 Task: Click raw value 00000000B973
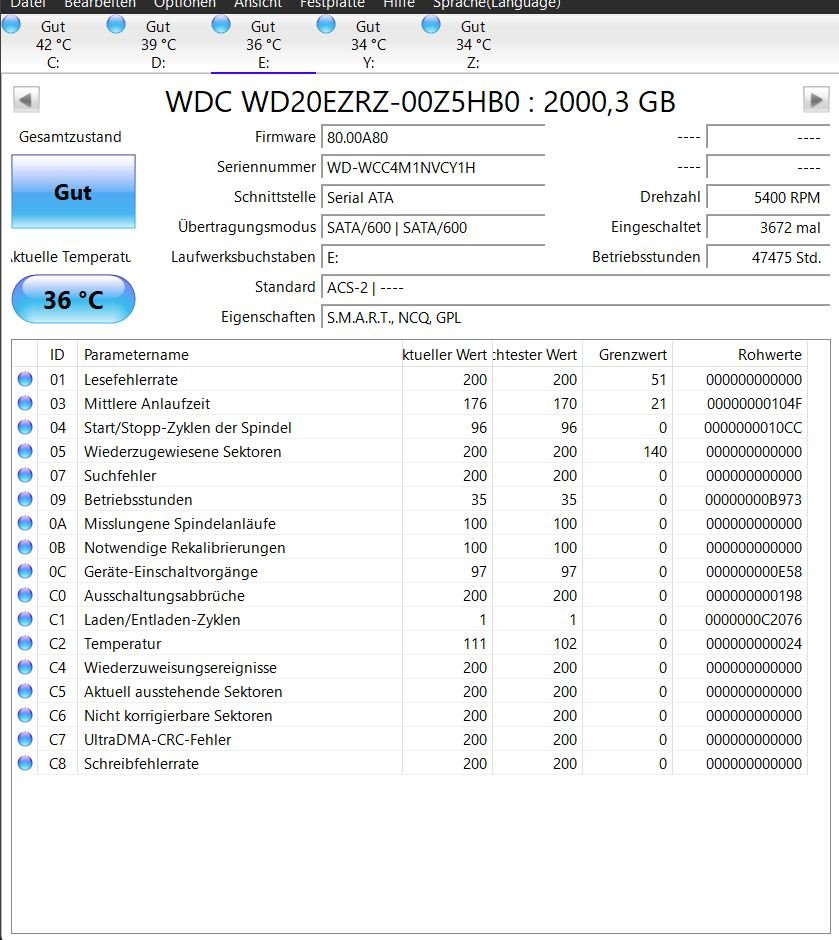(753, 499)
